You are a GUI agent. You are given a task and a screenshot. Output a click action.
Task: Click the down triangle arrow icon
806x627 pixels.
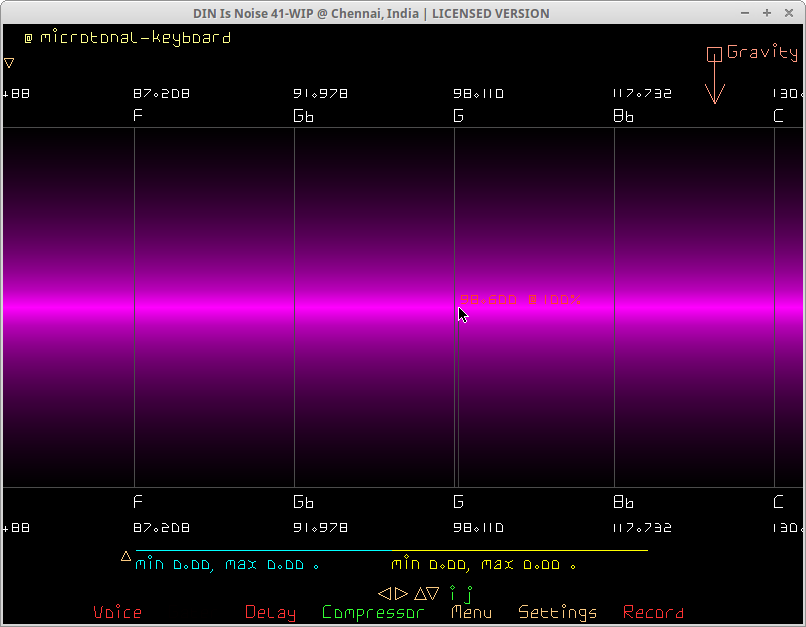pos(433,593)
